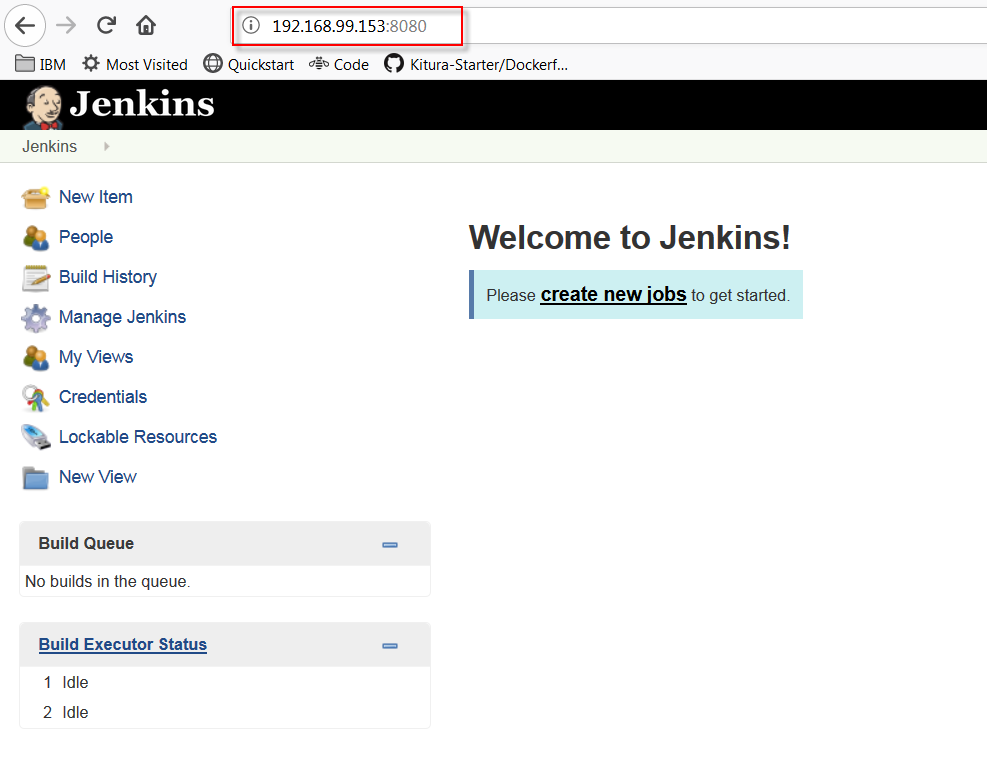Click the Jenkins header title
Viewport: 987px width, 762px height.
142,104
